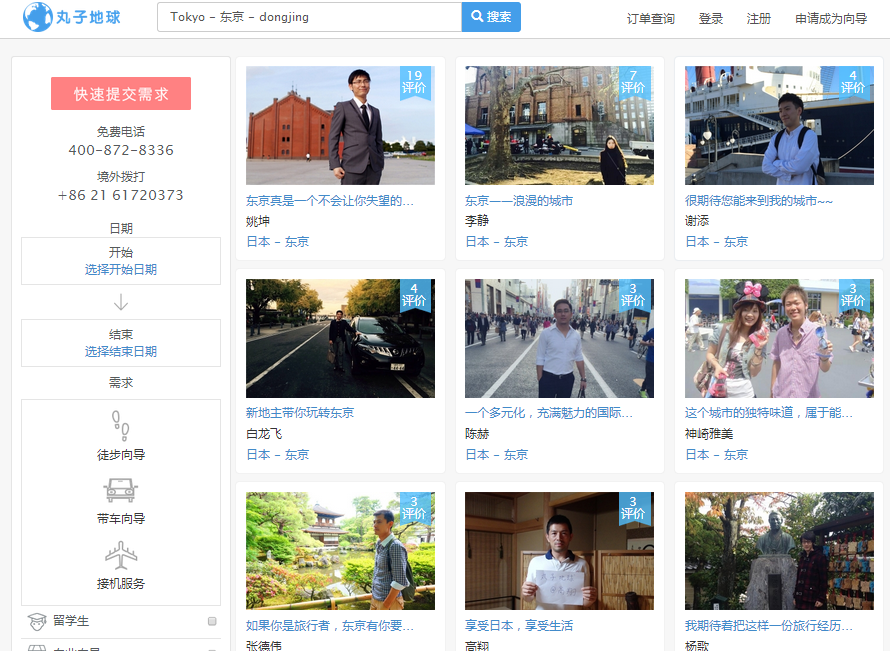Tick the 留学生 checkbox
This screenshot has height=651, width=890.
212,621
